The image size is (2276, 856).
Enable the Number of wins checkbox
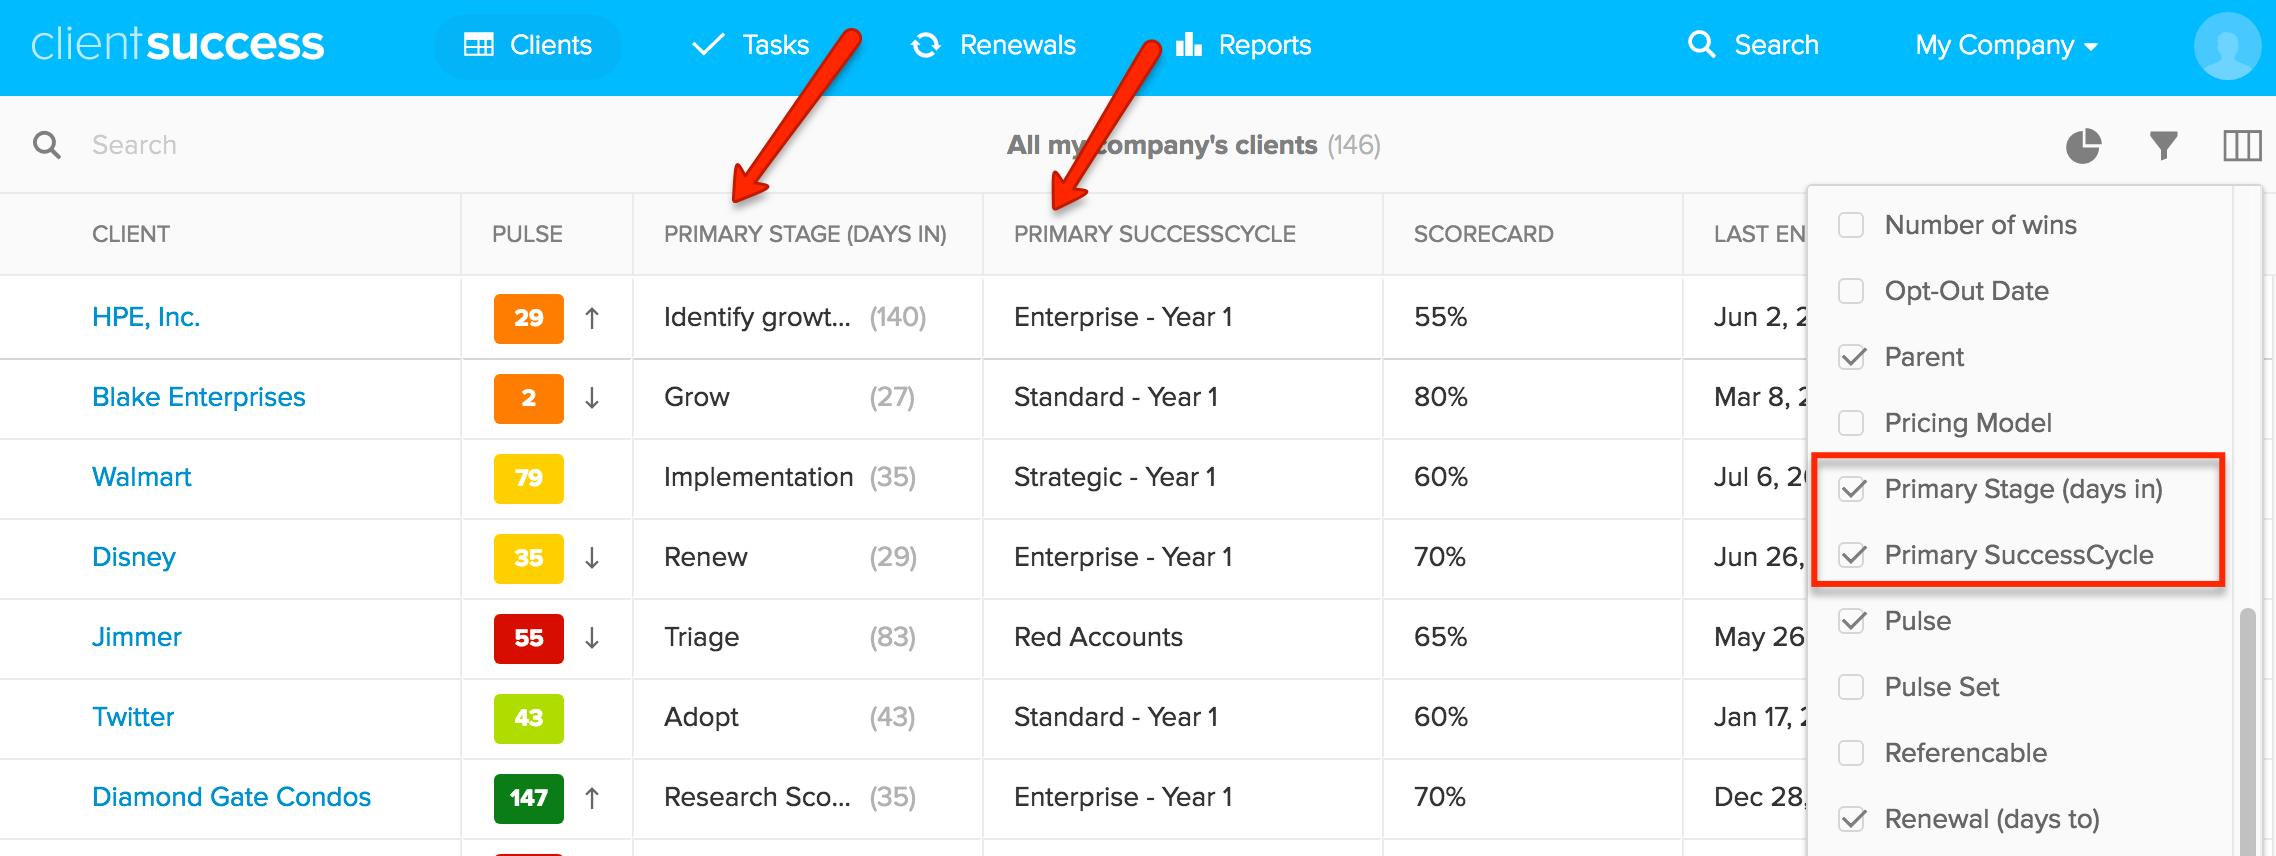(1851, 224)
